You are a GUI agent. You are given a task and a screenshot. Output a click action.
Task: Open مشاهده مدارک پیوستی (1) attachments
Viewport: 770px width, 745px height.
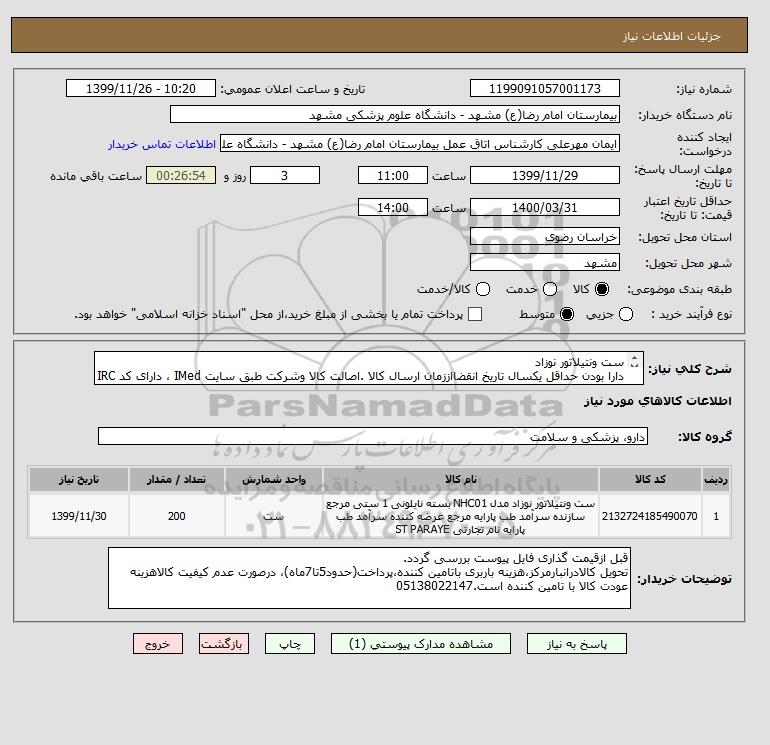coord(421,644)
